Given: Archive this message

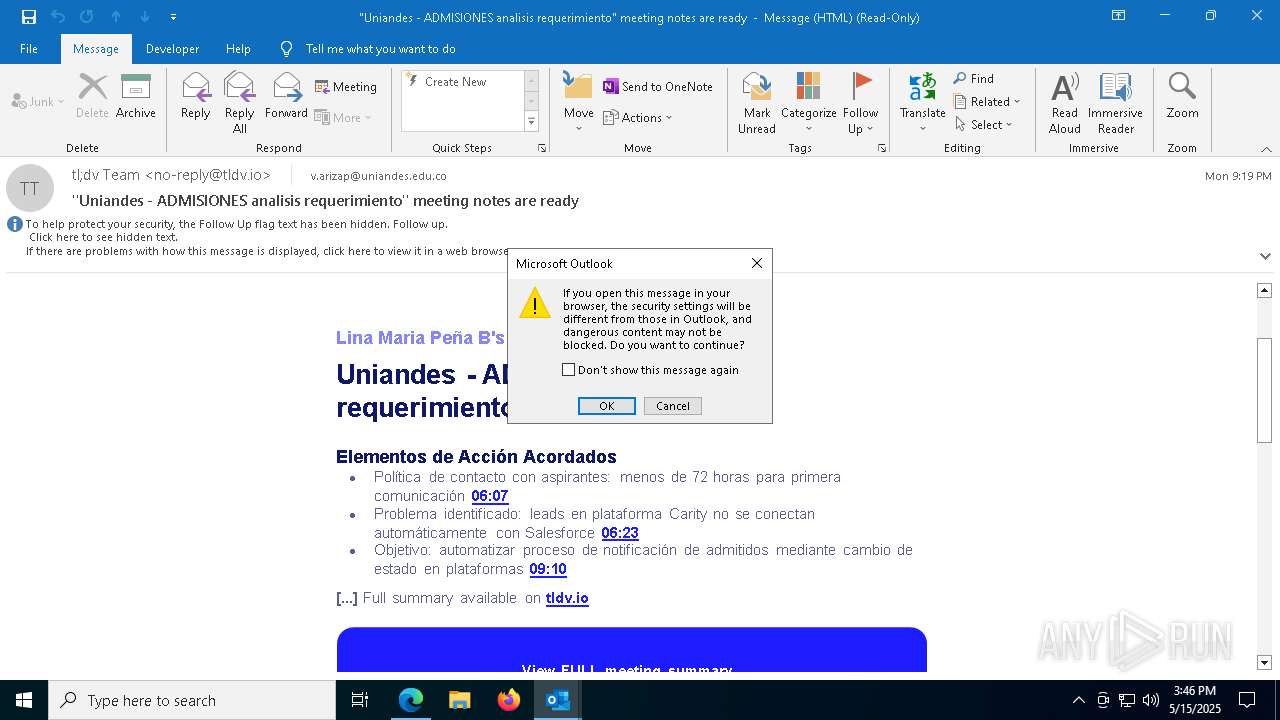Looking at the screenshot, I should [136, 95].
